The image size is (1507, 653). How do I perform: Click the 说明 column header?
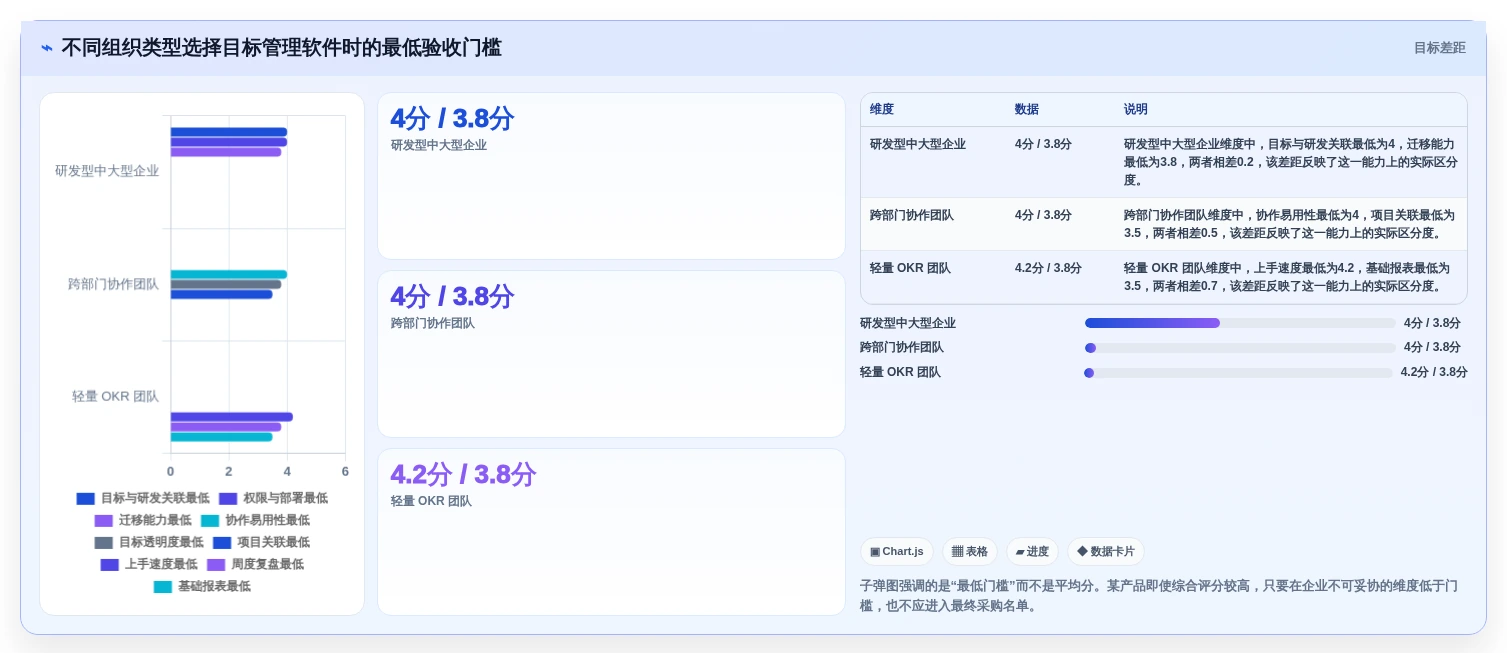[x=1136, y=109]
